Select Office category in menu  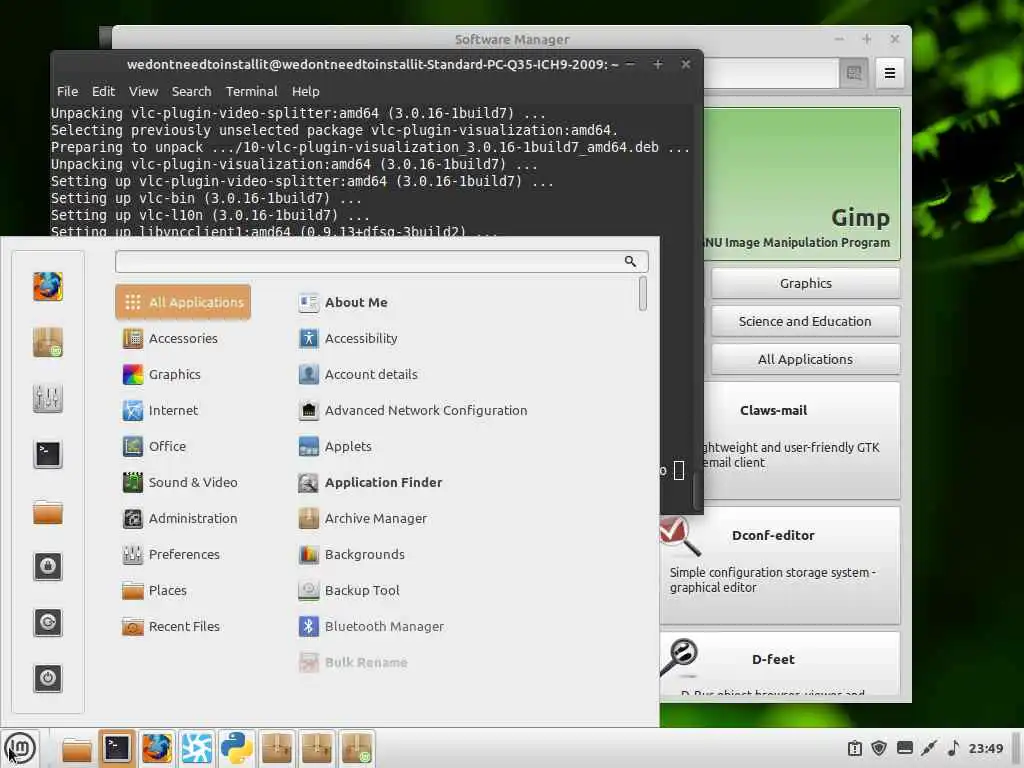tap(183, 446)
